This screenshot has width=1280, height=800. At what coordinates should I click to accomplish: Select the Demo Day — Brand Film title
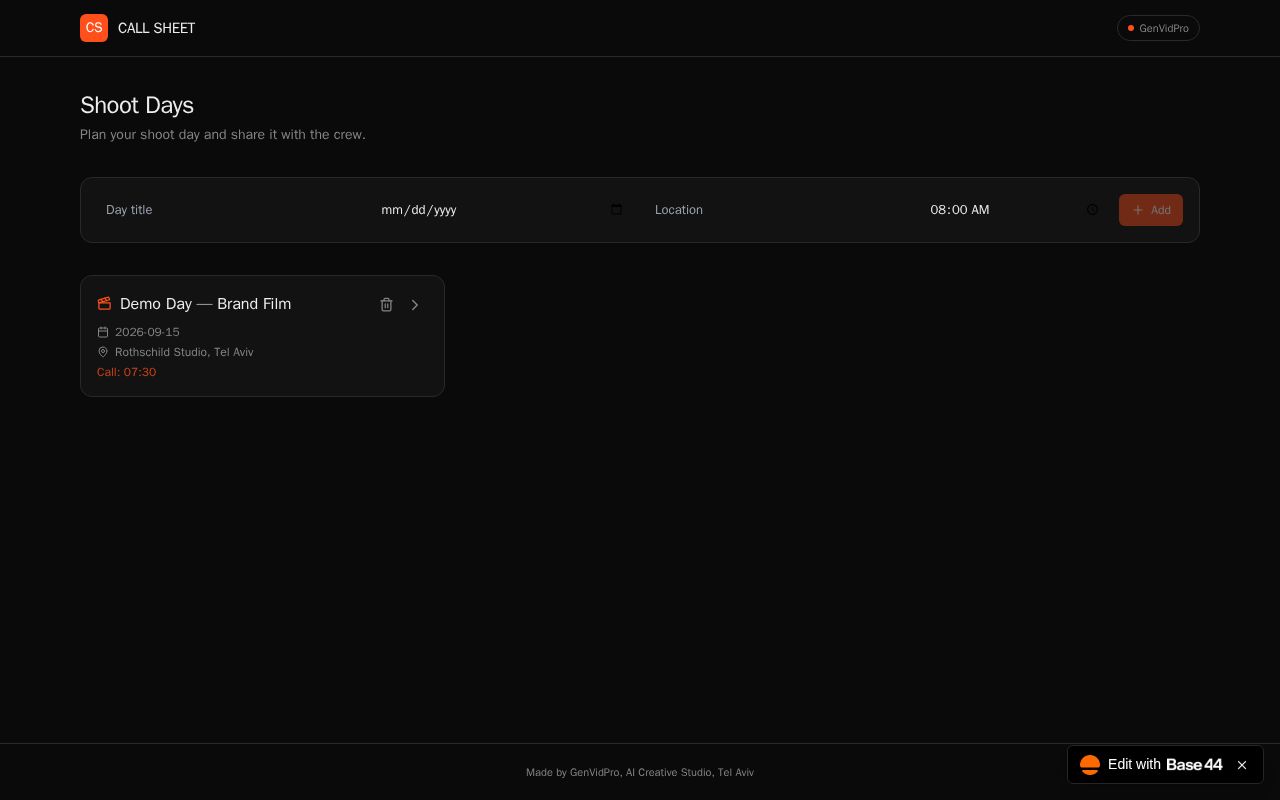205,304
